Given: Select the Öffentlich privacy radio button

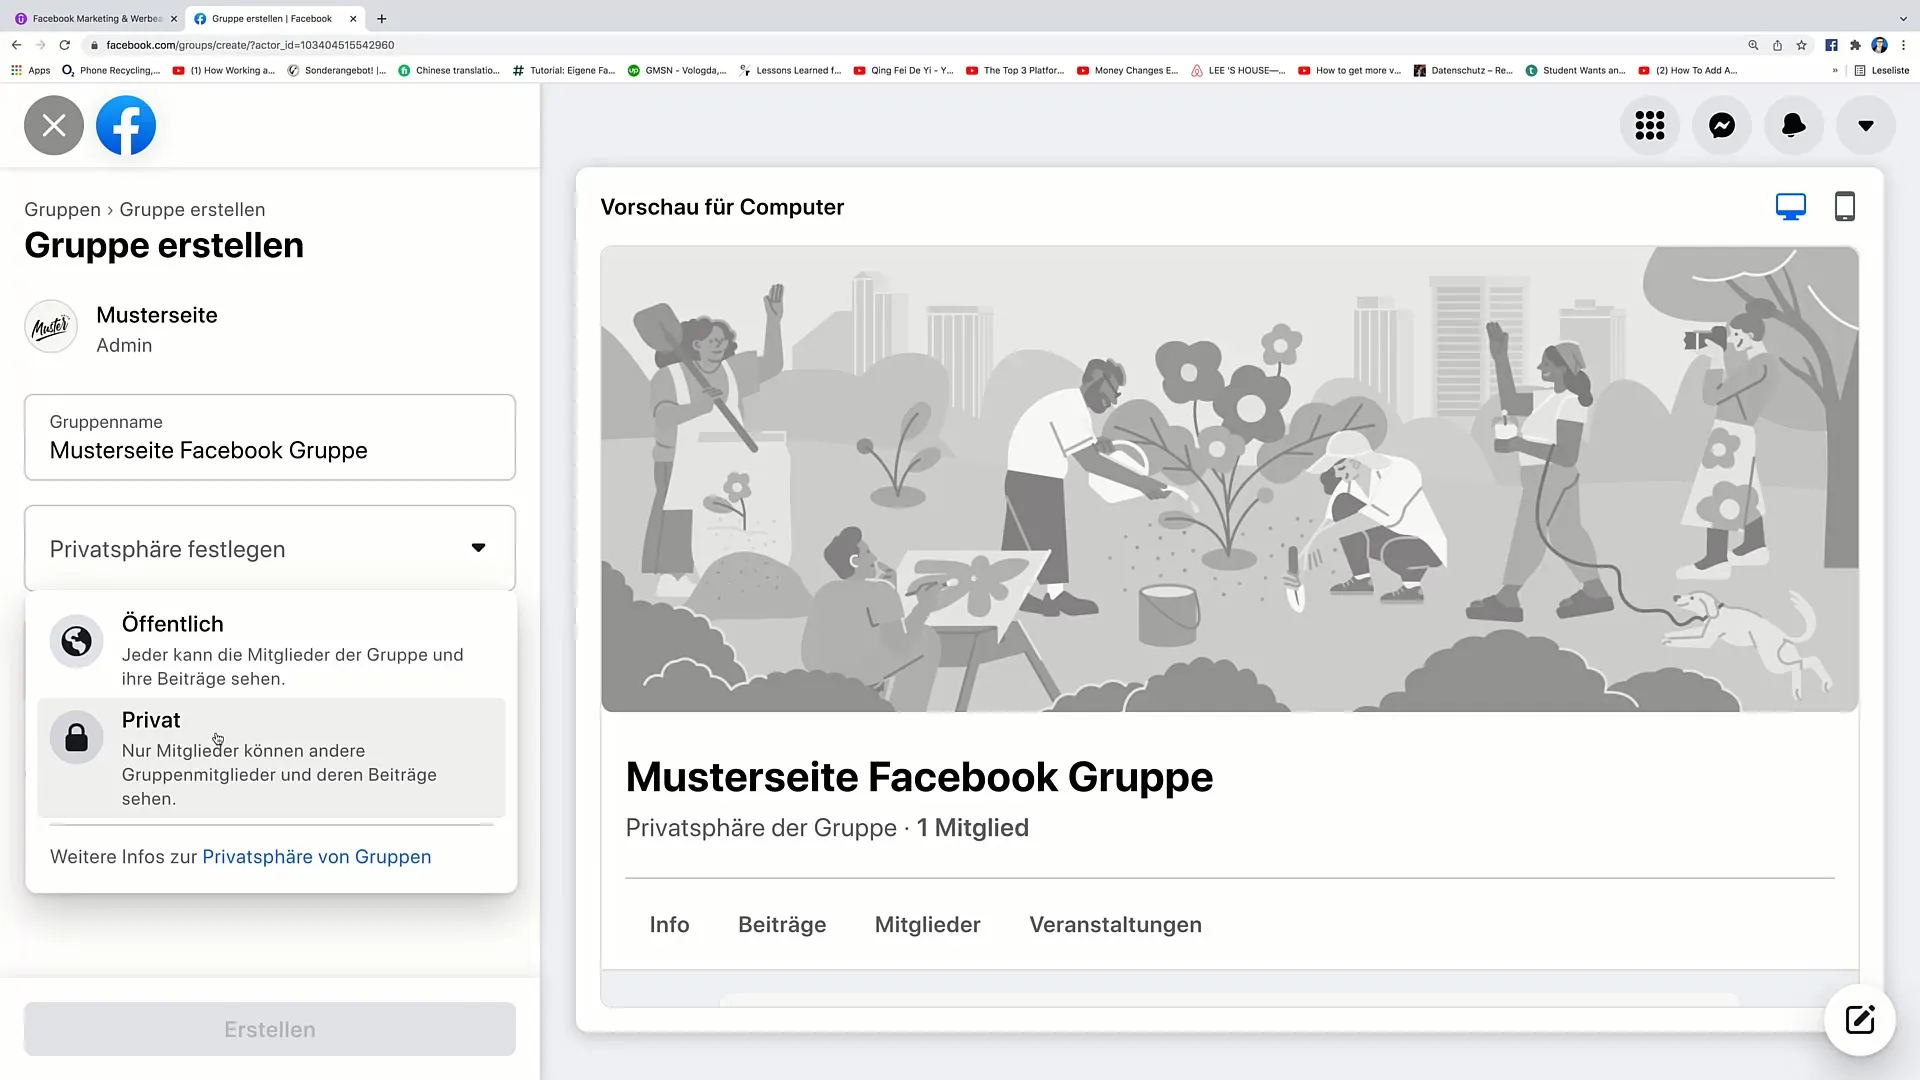Looking at the screenshot, I should point(76,641).
